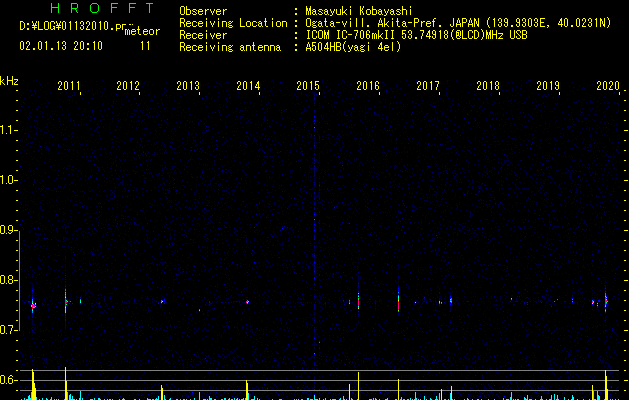This screenshot has width=629, height=400.
Task: Click the 0.6 frequency axis label
Action: [8, 380]
